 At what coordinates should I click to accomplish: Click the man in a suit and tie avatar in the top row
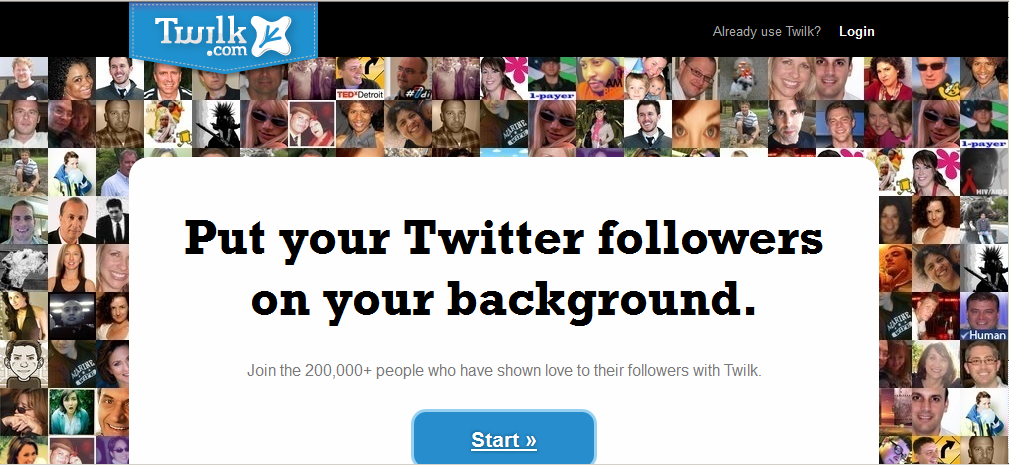click(x=120, y=79)
